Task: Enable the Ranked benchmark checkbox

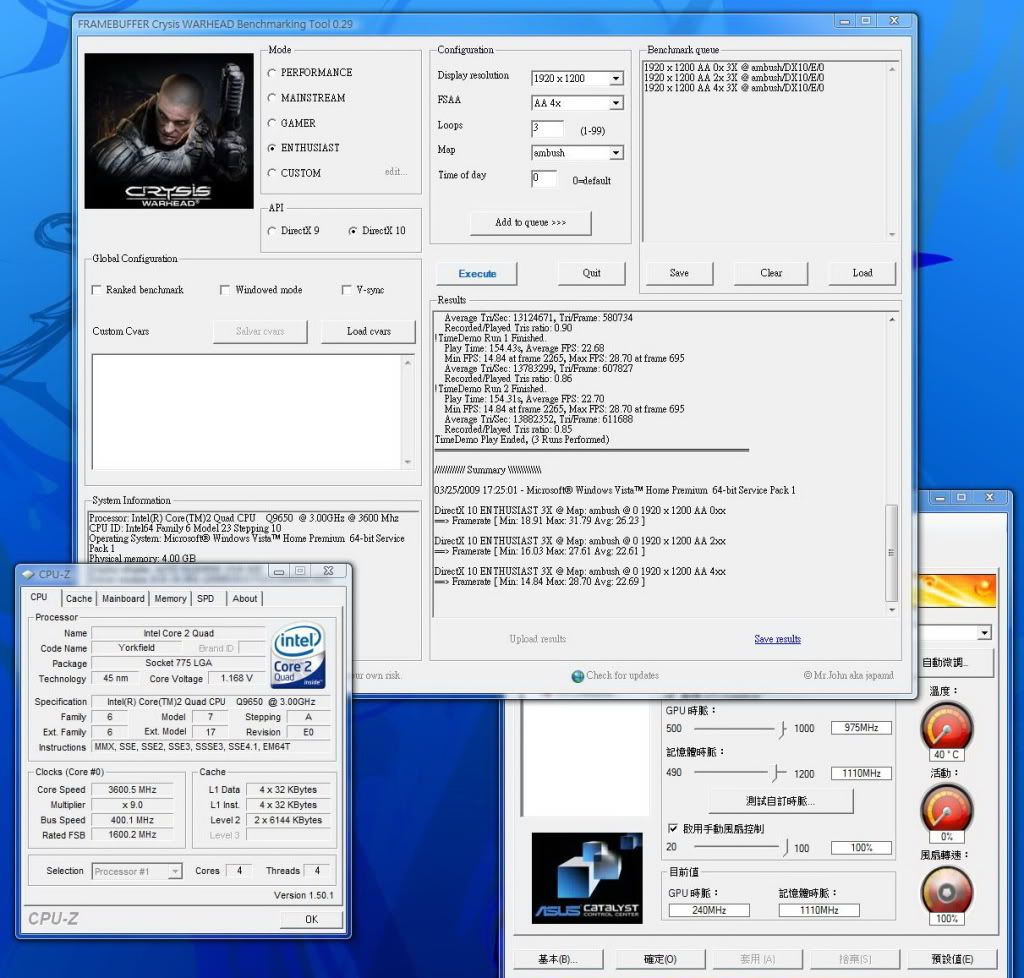Action: coord(97,290)
